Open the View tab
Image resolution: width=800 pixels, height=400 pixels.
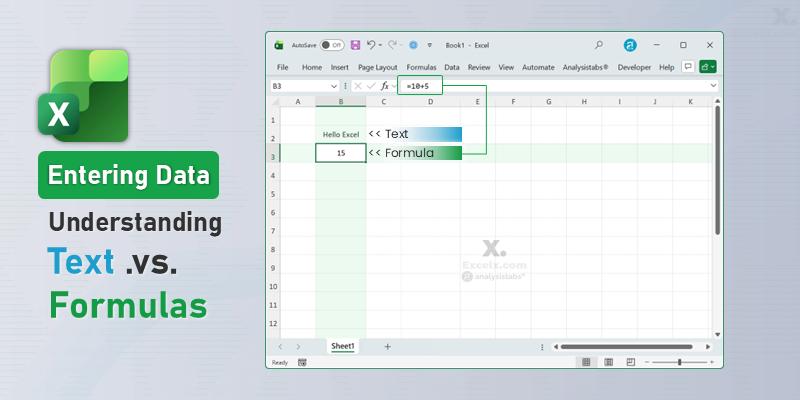506,67
